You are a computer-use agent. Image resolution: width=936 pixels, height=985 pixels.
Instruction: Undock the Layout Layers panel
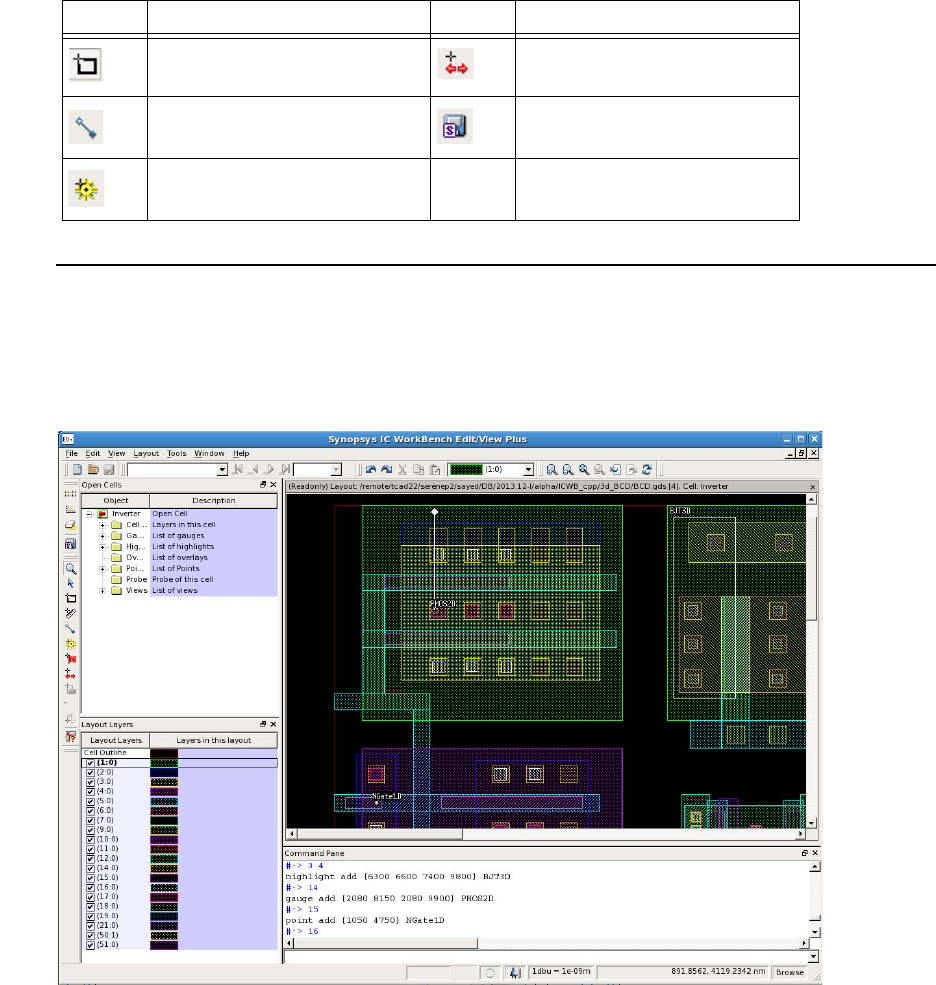(263, 724)
